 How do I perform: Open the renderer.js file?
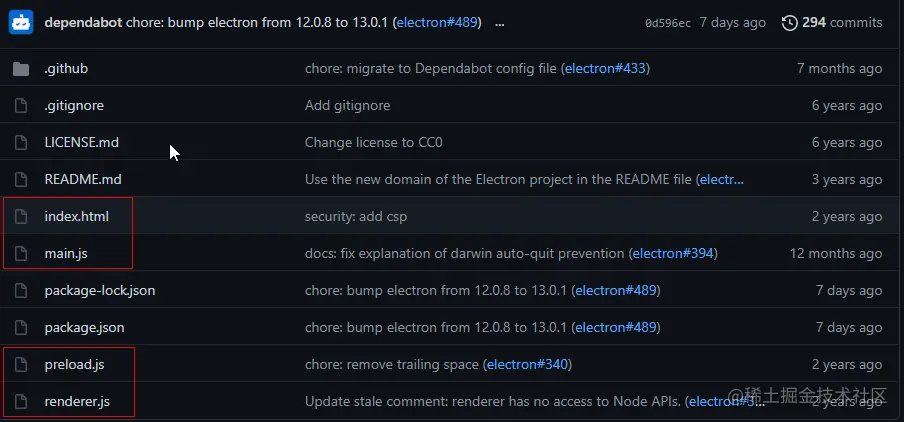pos(77,402)
